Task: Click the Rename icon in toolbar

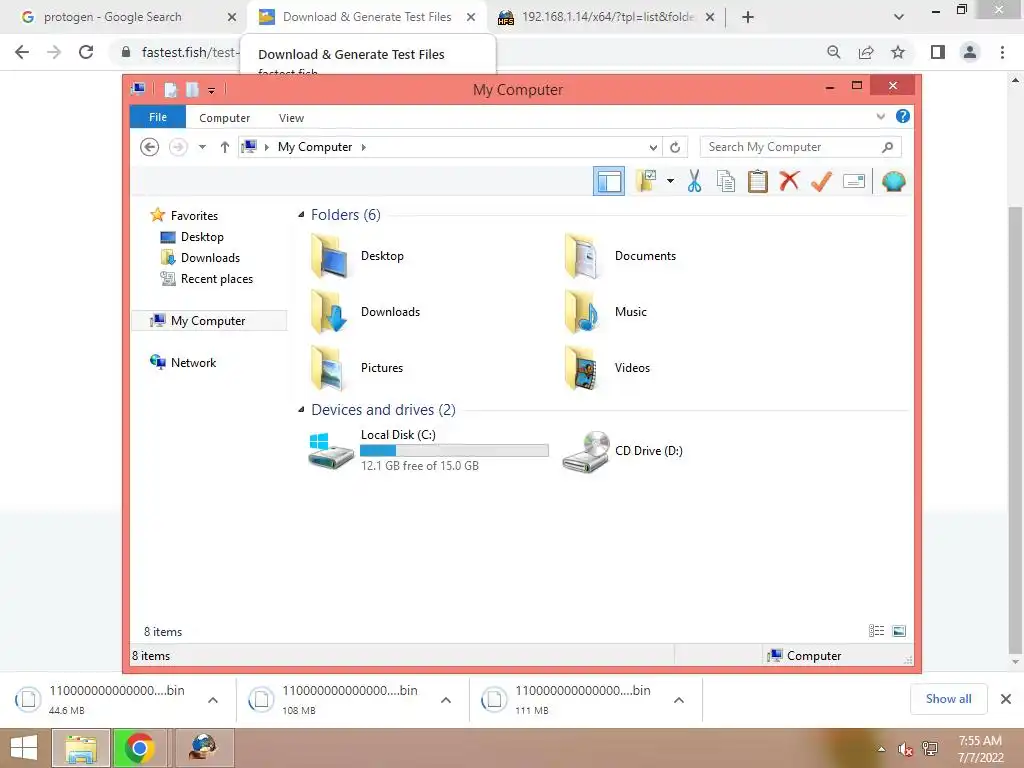Action: point(854,182)
